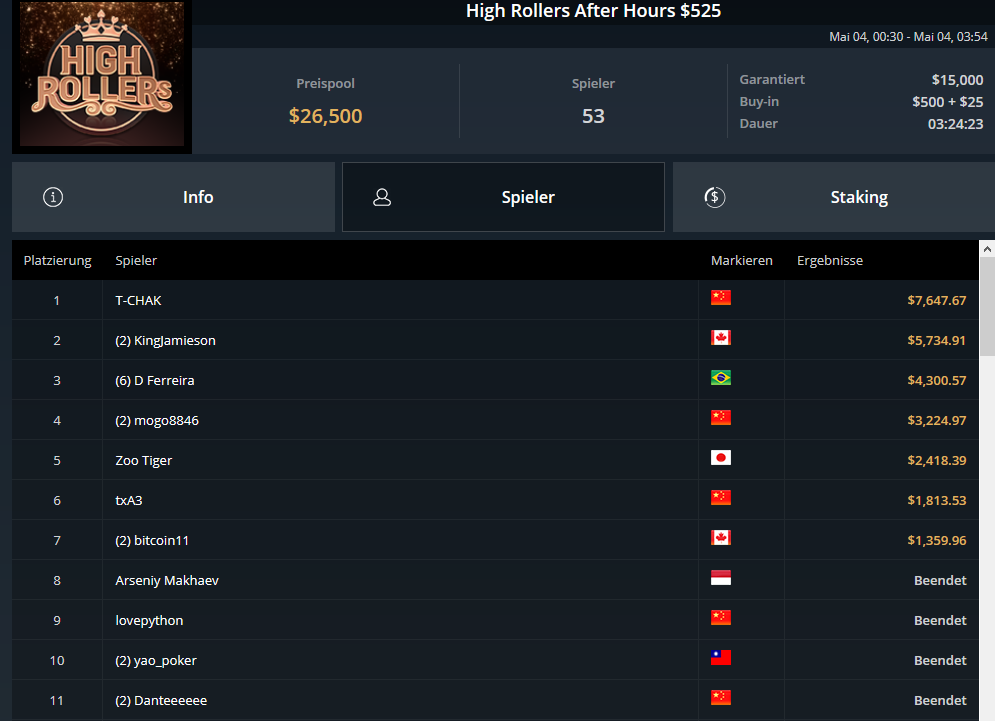Click the Markieren column header
The width and height of the screenshot is (995, 721).
pos(742,260)
